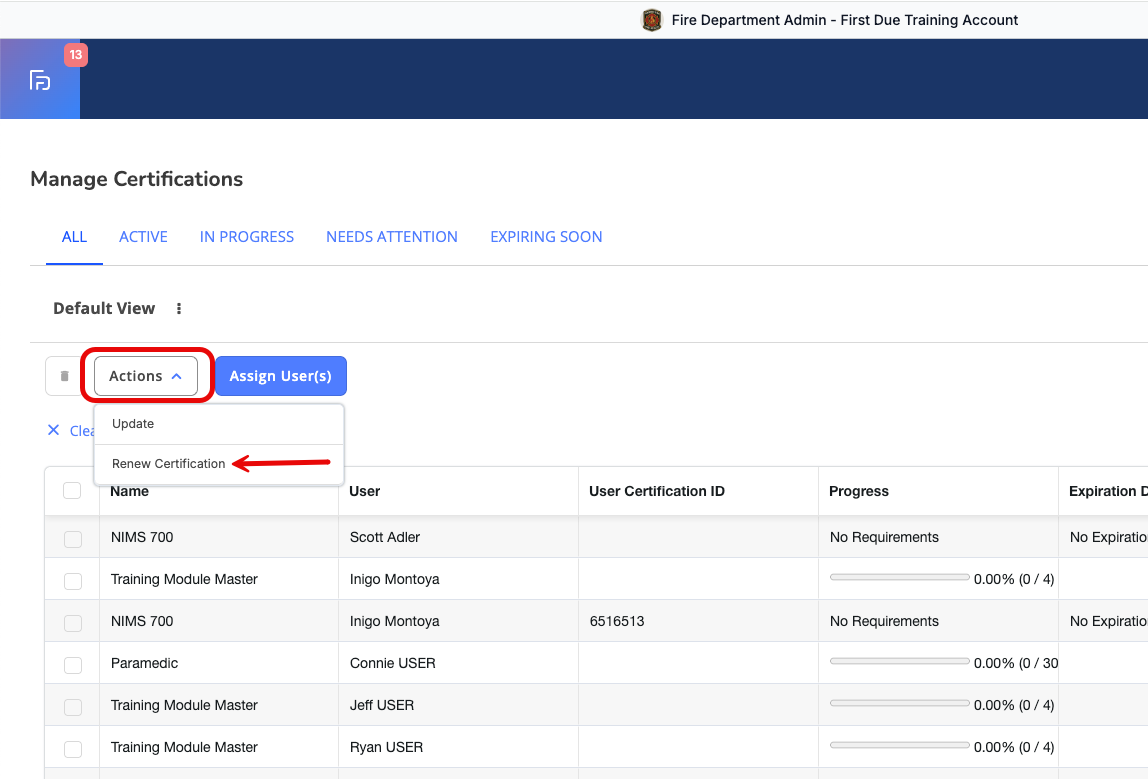Open the Expiring Soon tab

click(546, 237)
